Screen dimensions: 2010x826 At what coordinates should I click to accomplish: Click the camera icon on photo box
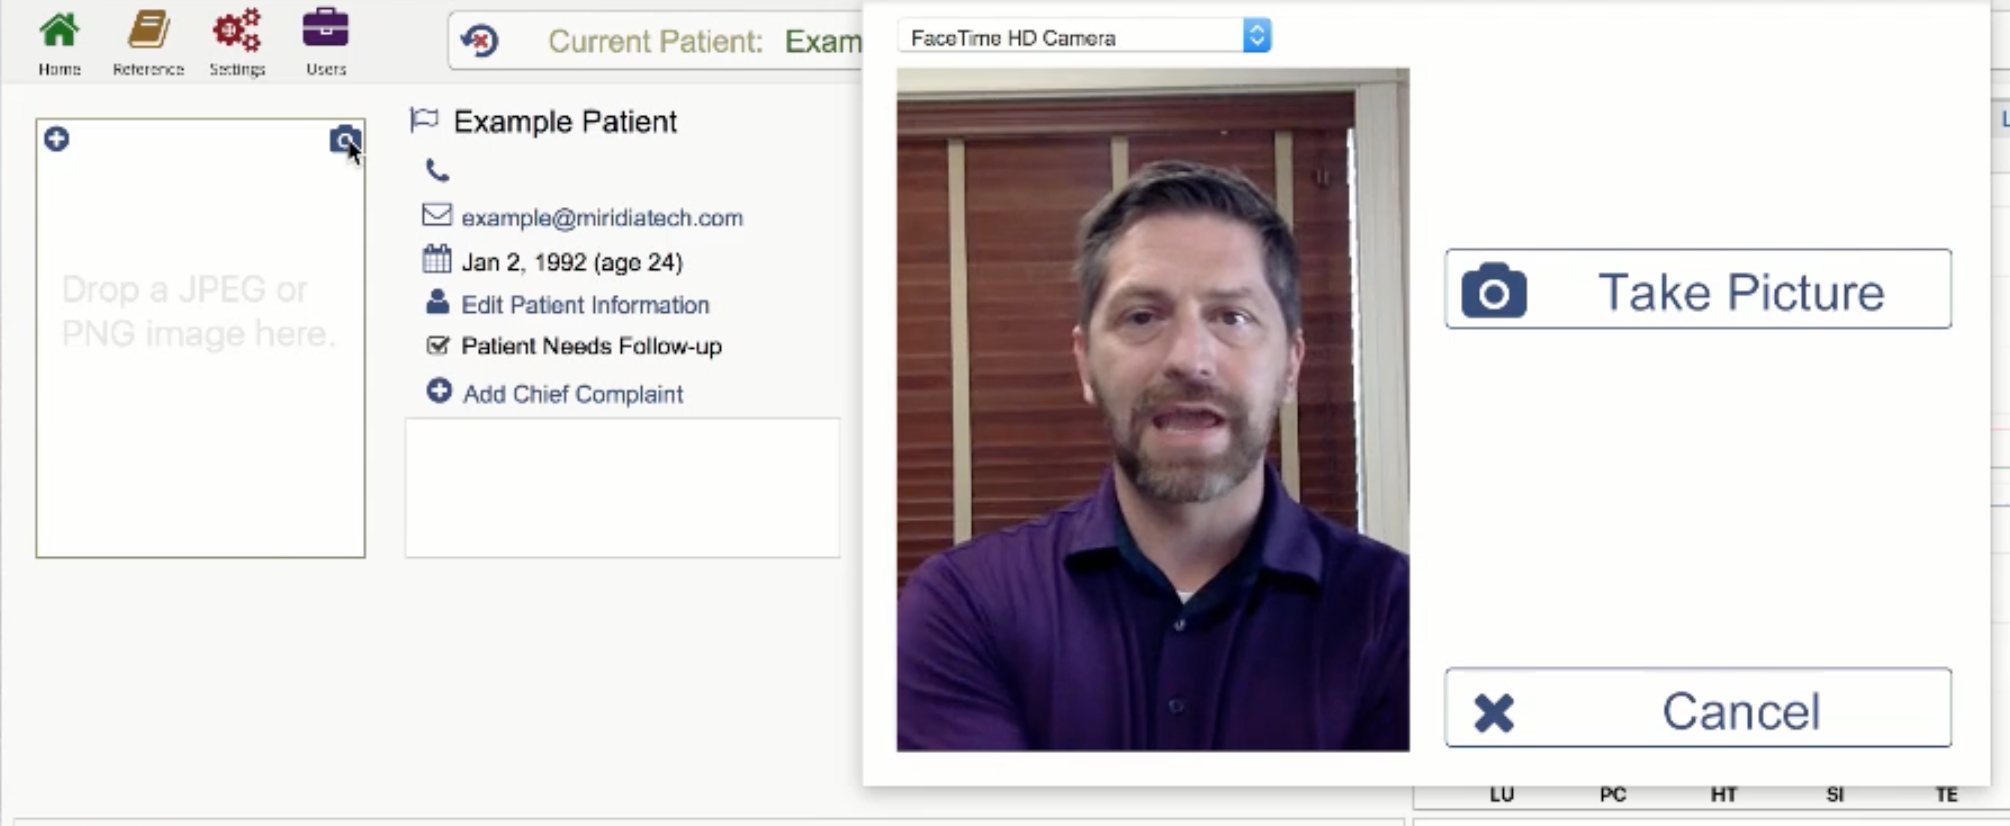click(x=345, y=139)
